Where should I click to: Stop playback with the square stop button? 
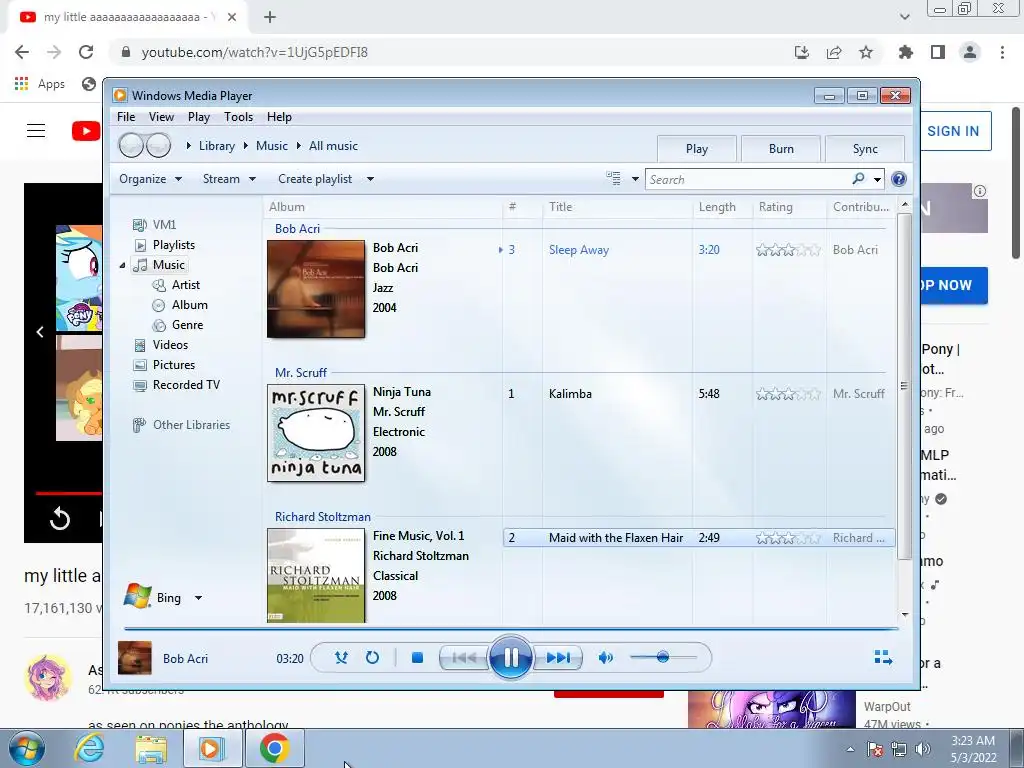tap(417, 658)
